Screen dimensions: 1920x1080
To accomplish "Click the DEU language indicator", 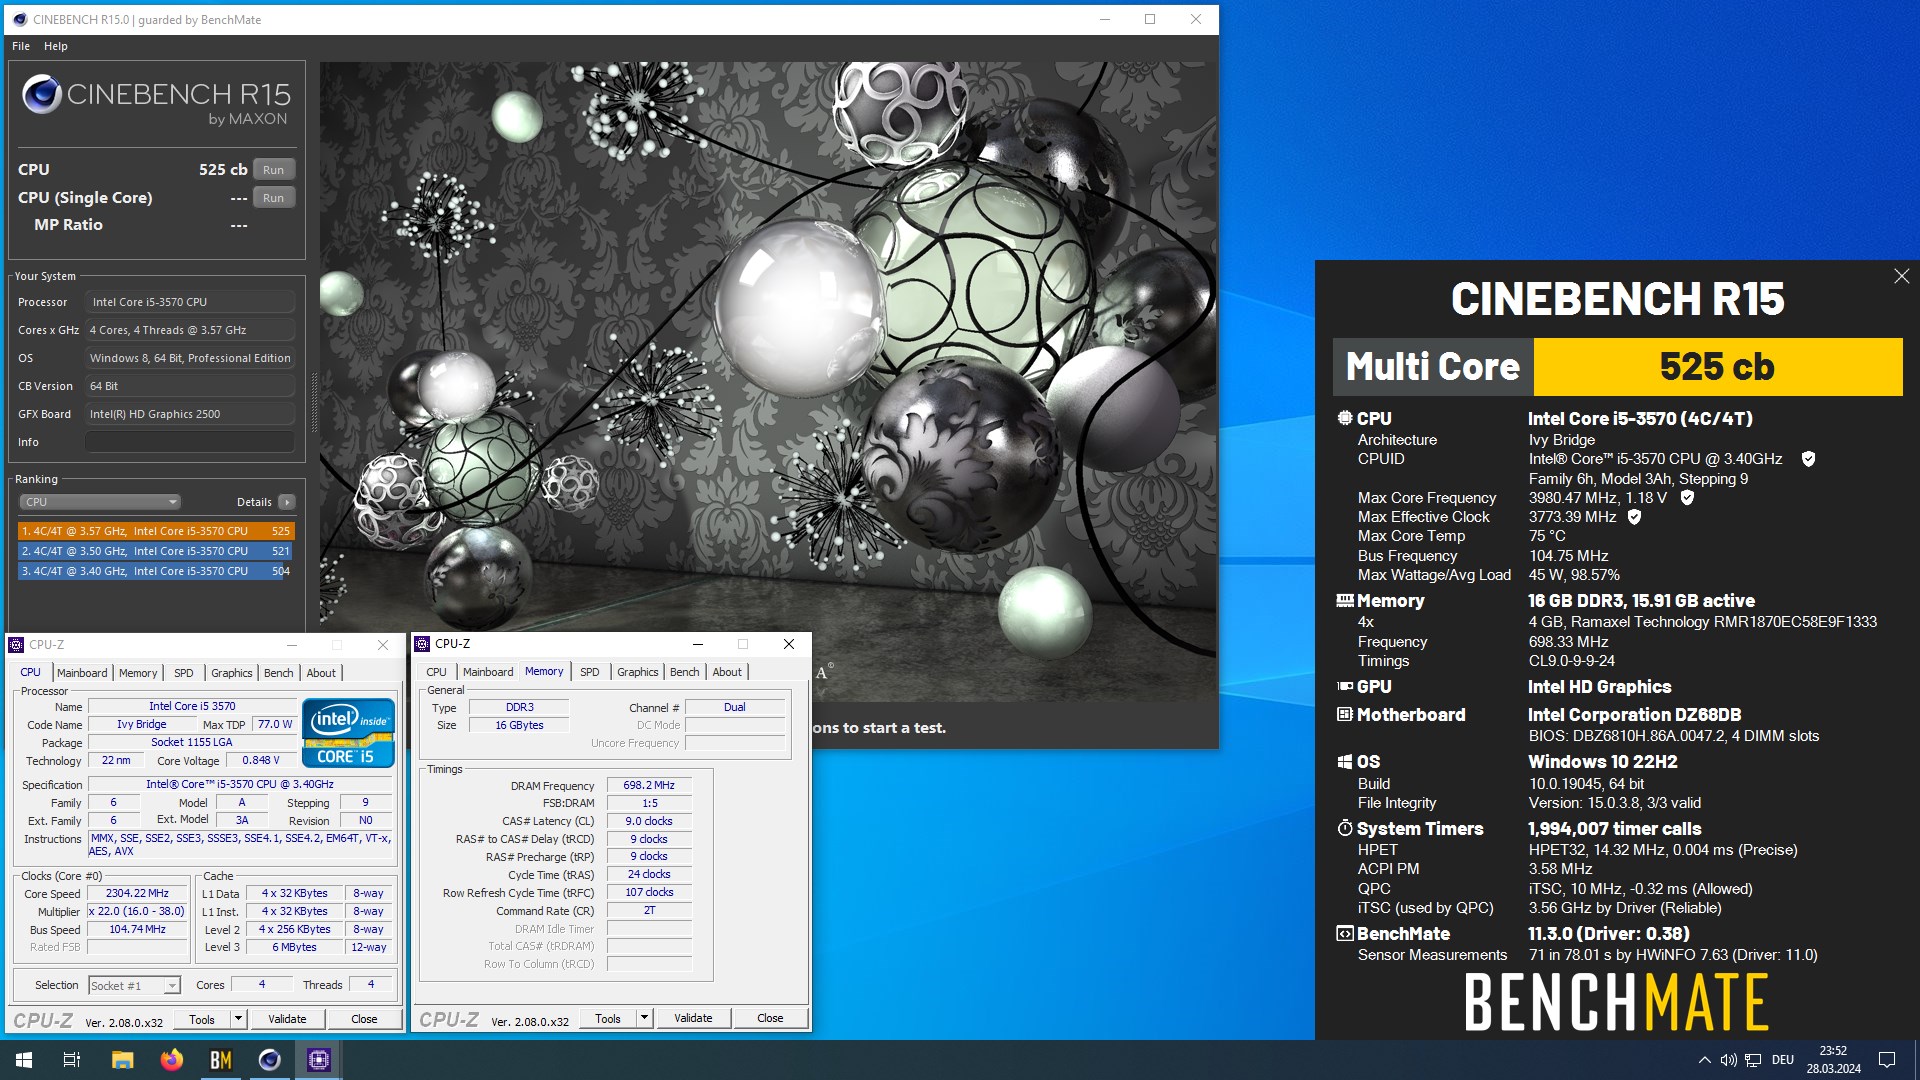I will 1783,1060.
